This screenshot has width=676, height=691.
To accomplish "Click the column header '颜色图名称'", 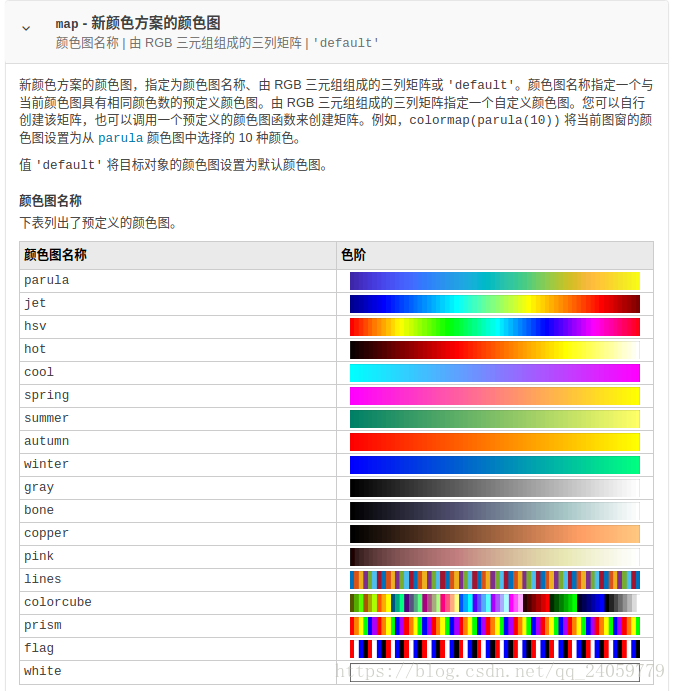I will [178, 255].
